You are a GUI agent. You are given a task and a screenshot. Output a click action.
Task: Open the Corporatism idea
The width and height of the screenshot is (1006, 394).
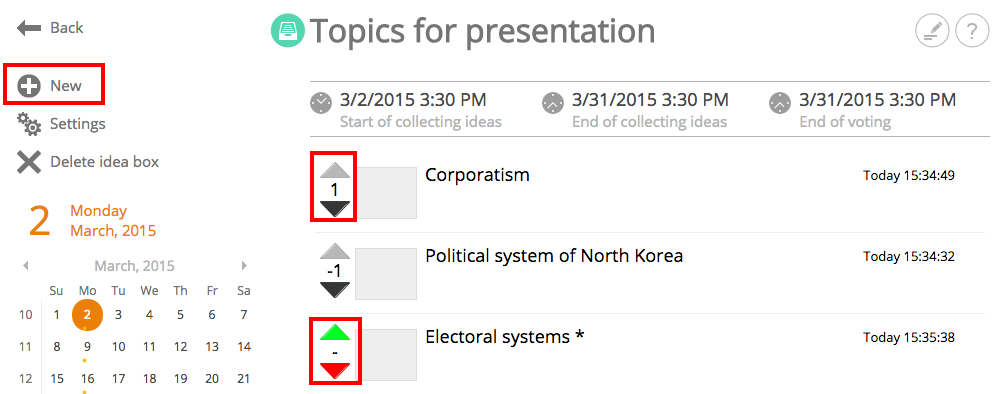[x=477, y=175]
